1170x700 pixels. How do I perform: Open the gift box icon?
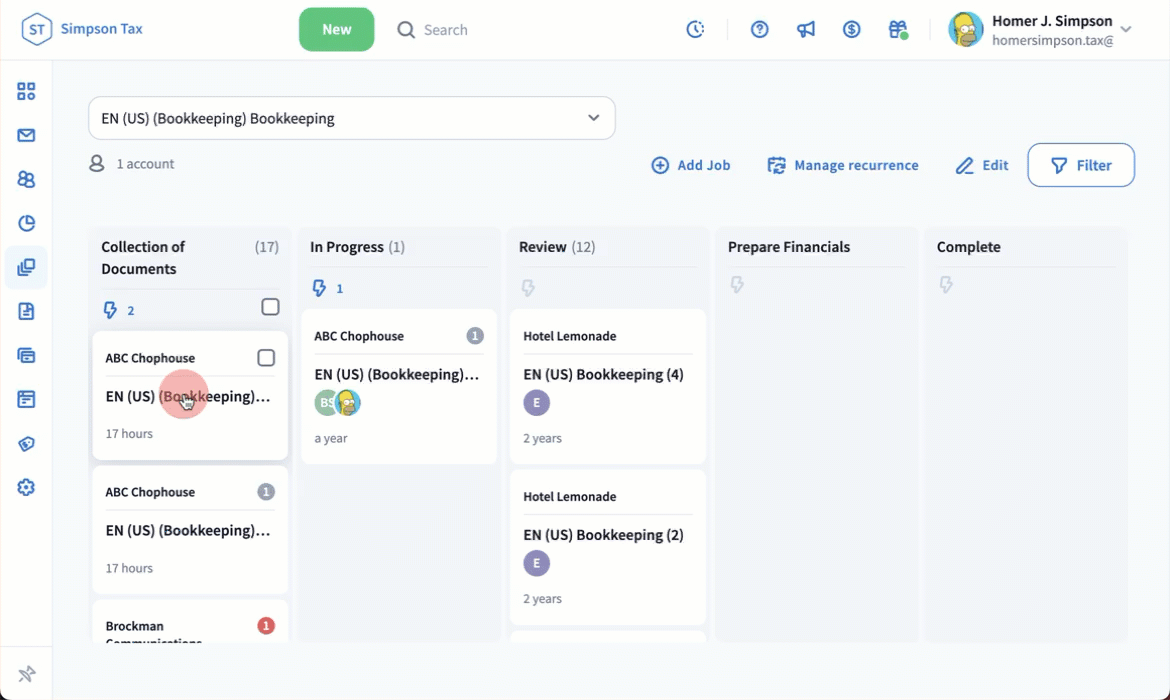point(897,30)
